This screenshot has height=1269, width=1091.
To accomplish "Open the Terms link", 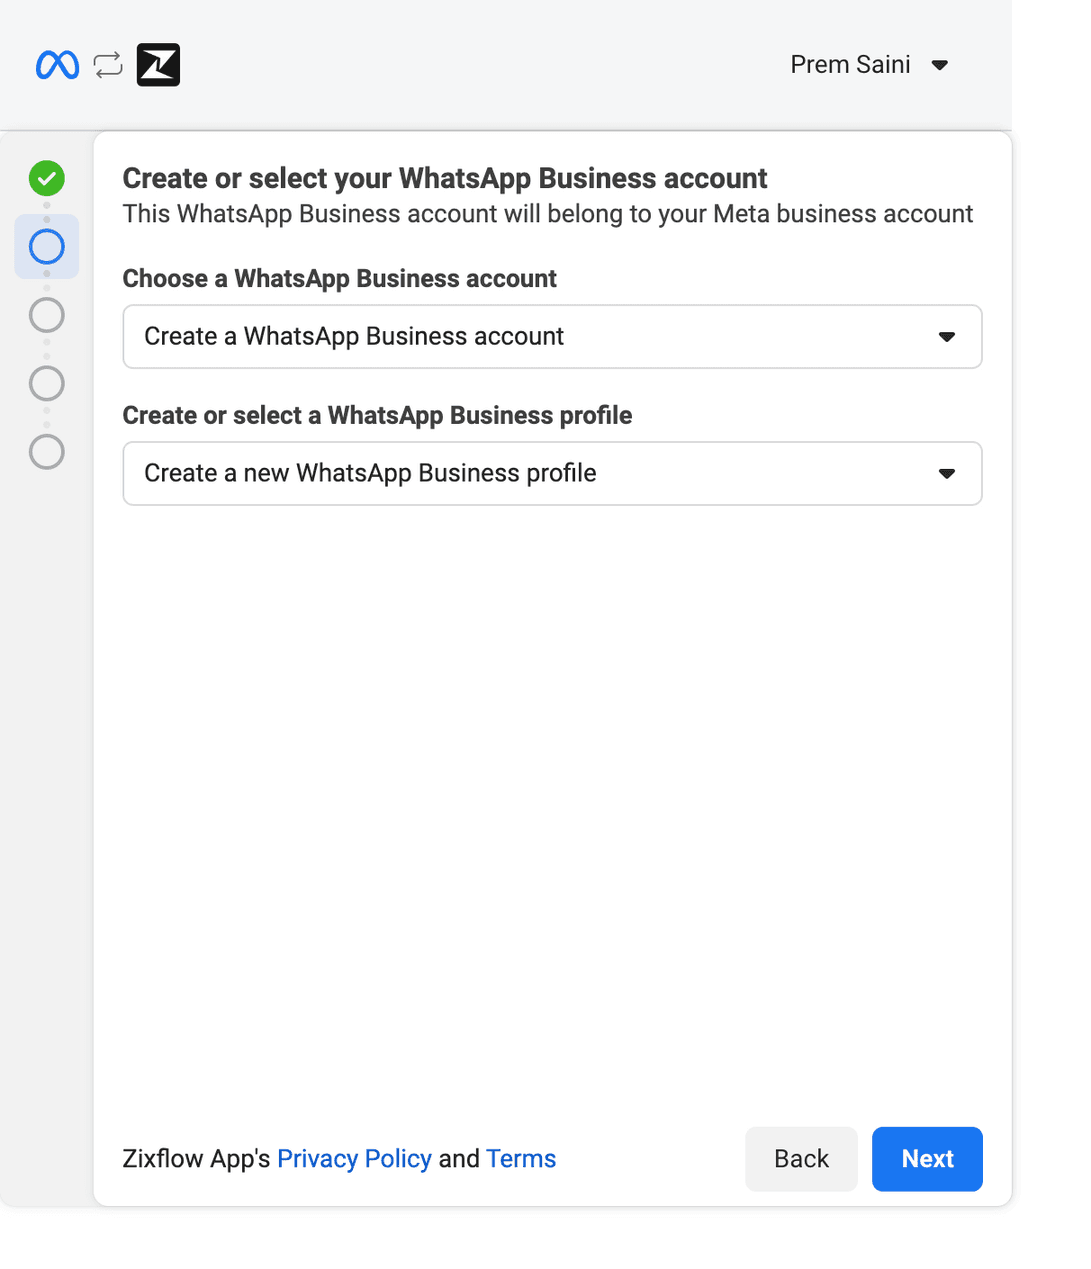I will click(x=521, y=1159).
